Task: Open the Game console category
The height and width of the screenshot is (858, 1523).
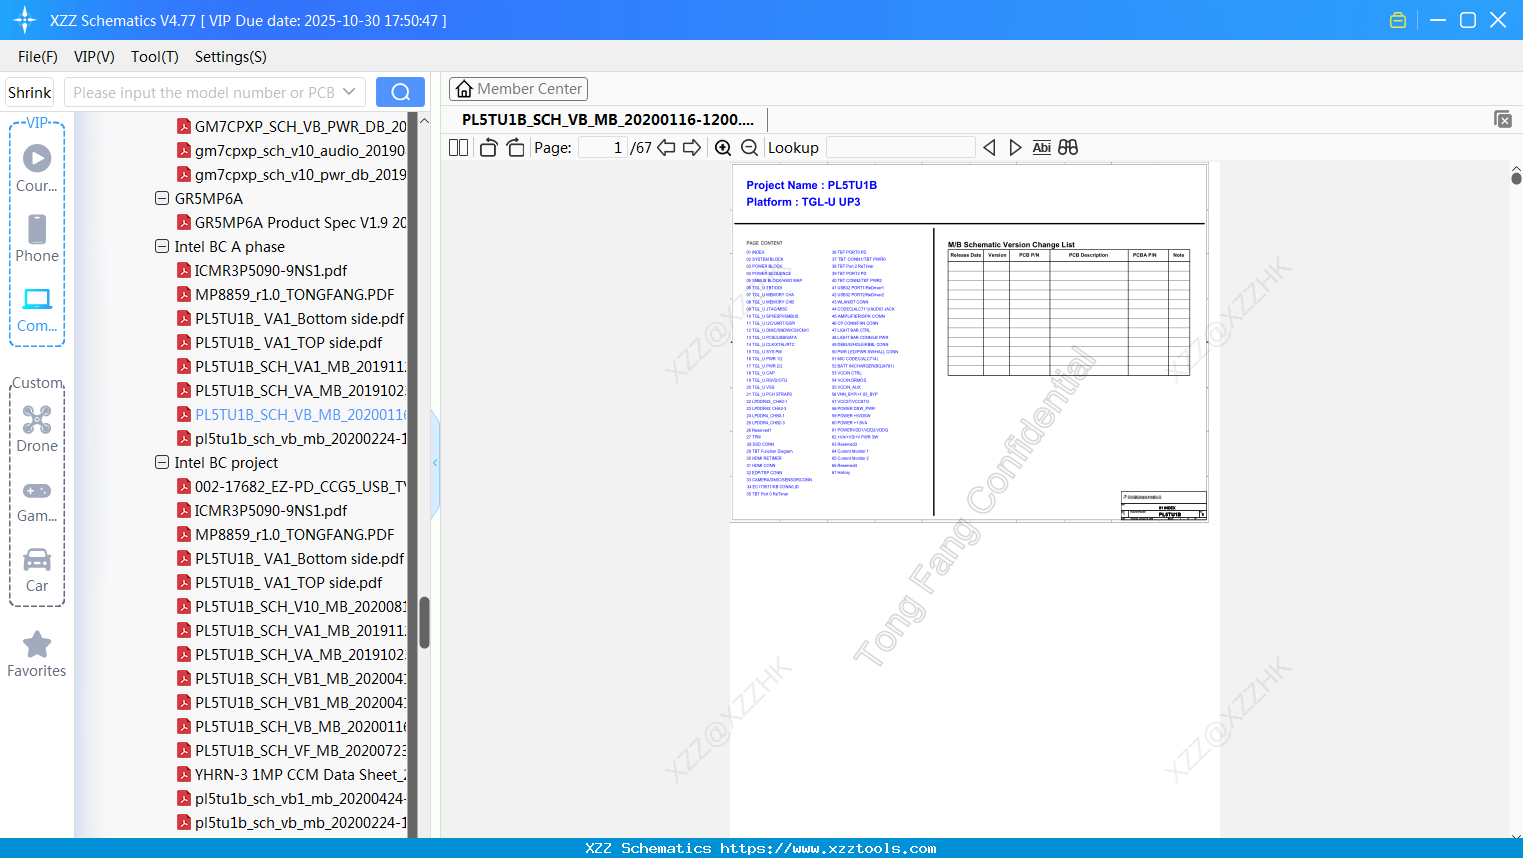Action: (37, 500)
